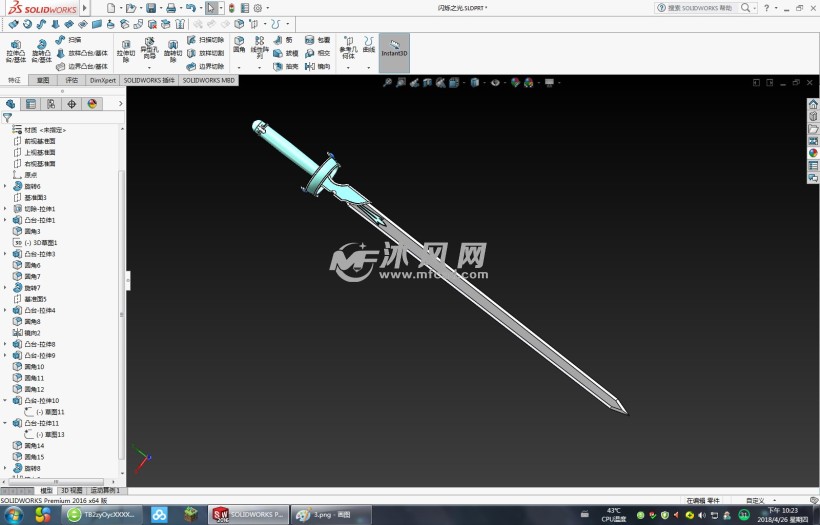Viewport: 820px width, 525px height.
Task: Toggle Hide/Show Items eye icon in viewport toolbar
Action: click(x=495, y=82)
